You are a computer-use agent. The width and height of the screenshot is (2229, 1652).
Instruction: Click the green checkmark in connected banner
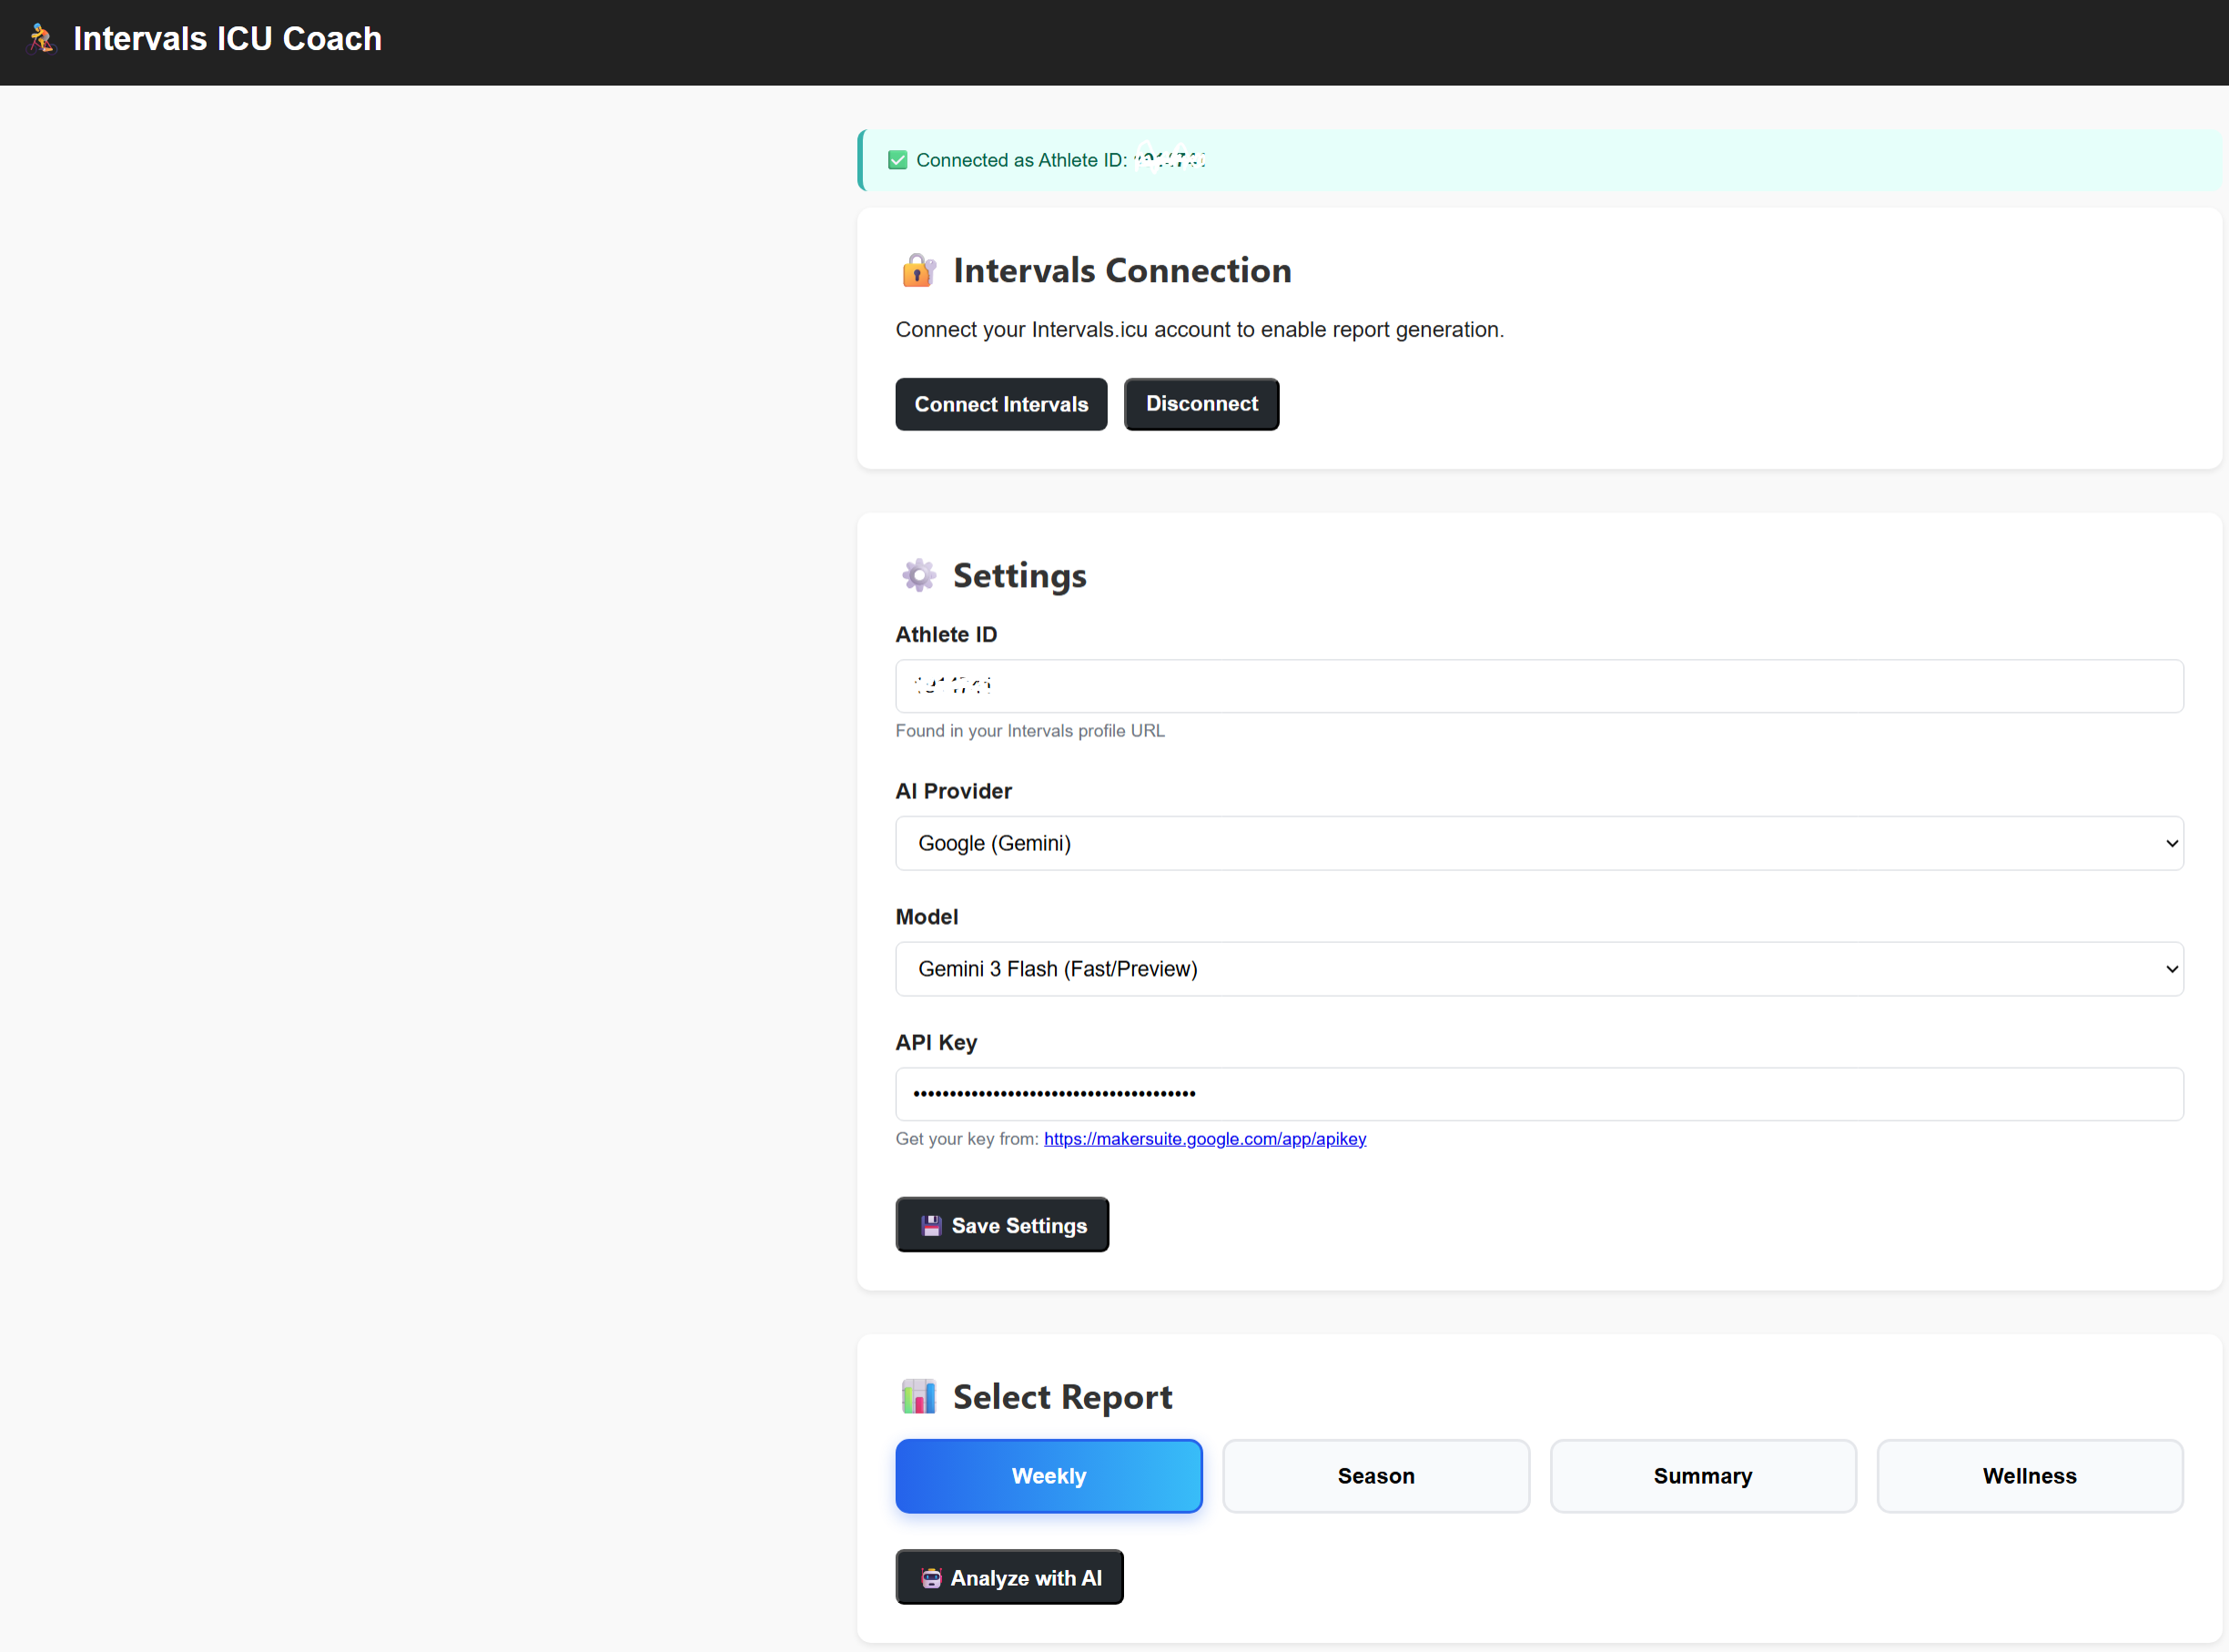click(x=897, y=161)
